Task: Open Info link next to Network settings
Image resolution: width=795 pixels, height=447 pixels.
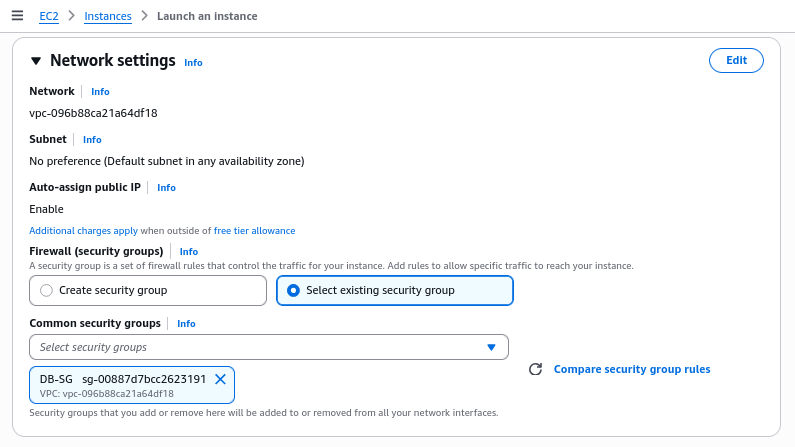Action: pyautogui.click(x=193, y=62)
